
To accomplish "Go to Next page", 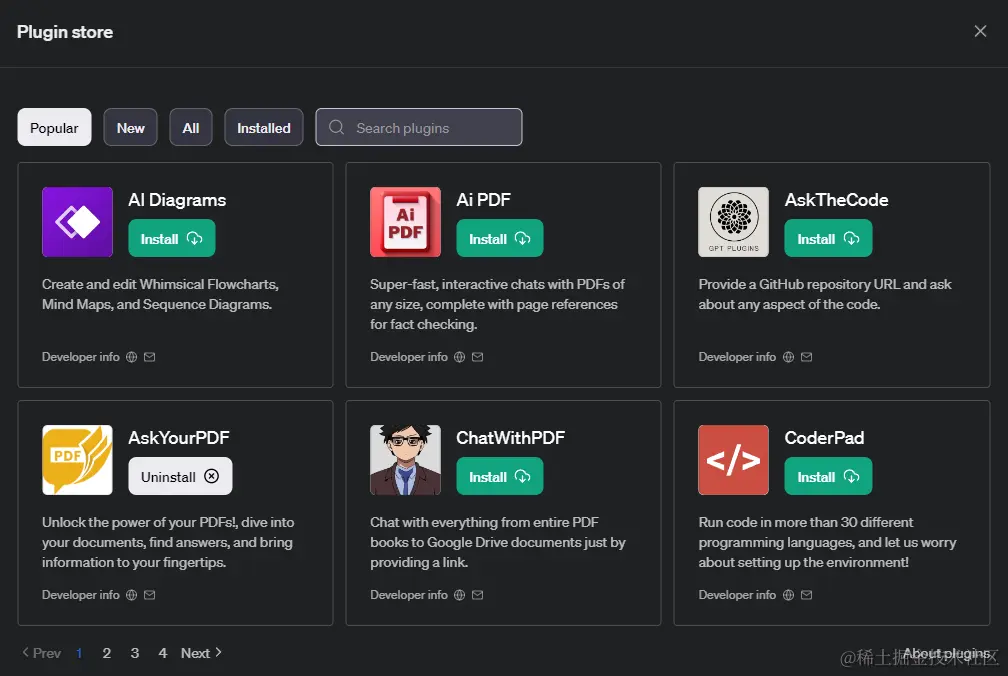I will pyautogui.click(x=201, y=653).
